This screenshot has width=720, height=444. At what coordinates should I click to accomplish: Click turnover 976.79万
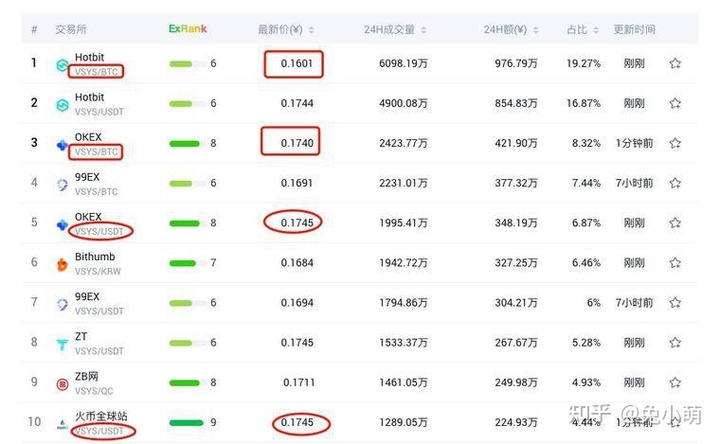coord(516,63)
